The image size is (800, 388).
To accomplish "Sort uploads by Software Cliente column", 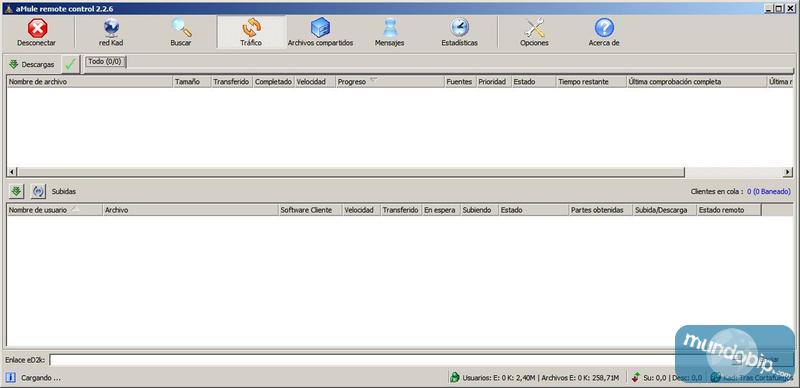I will click(310, 210).
